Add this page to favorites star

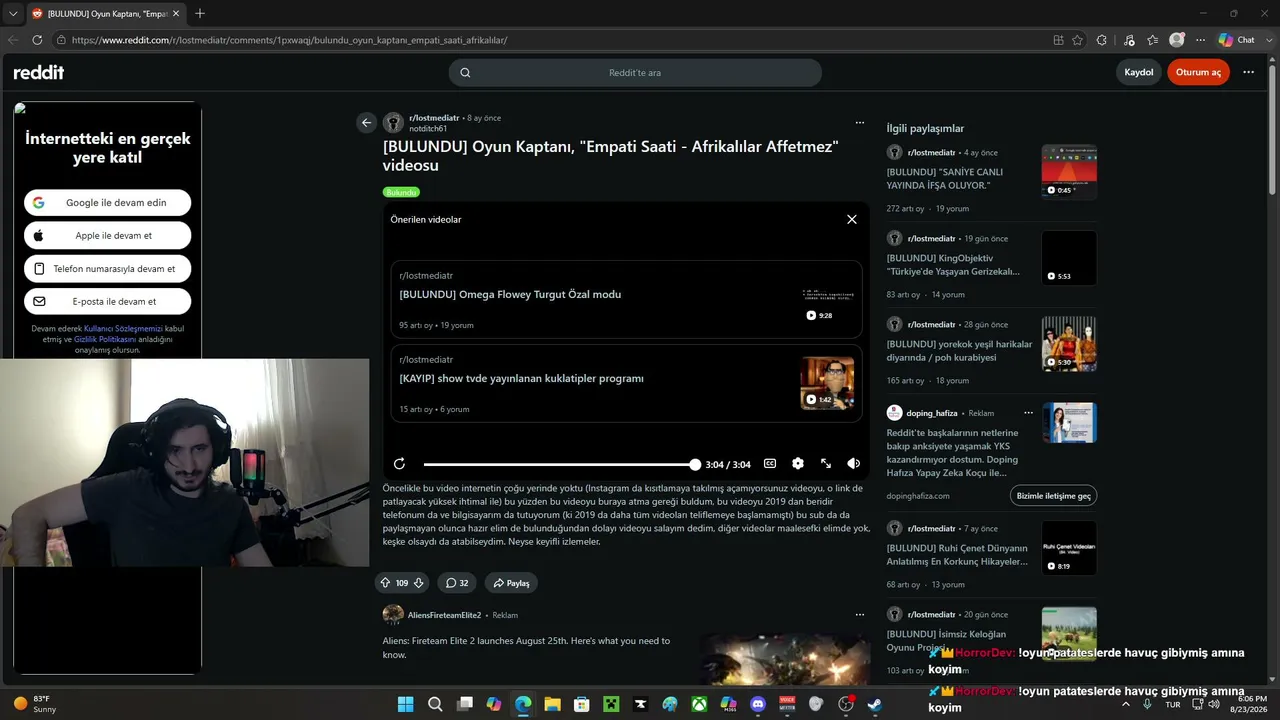(1077, 40)
